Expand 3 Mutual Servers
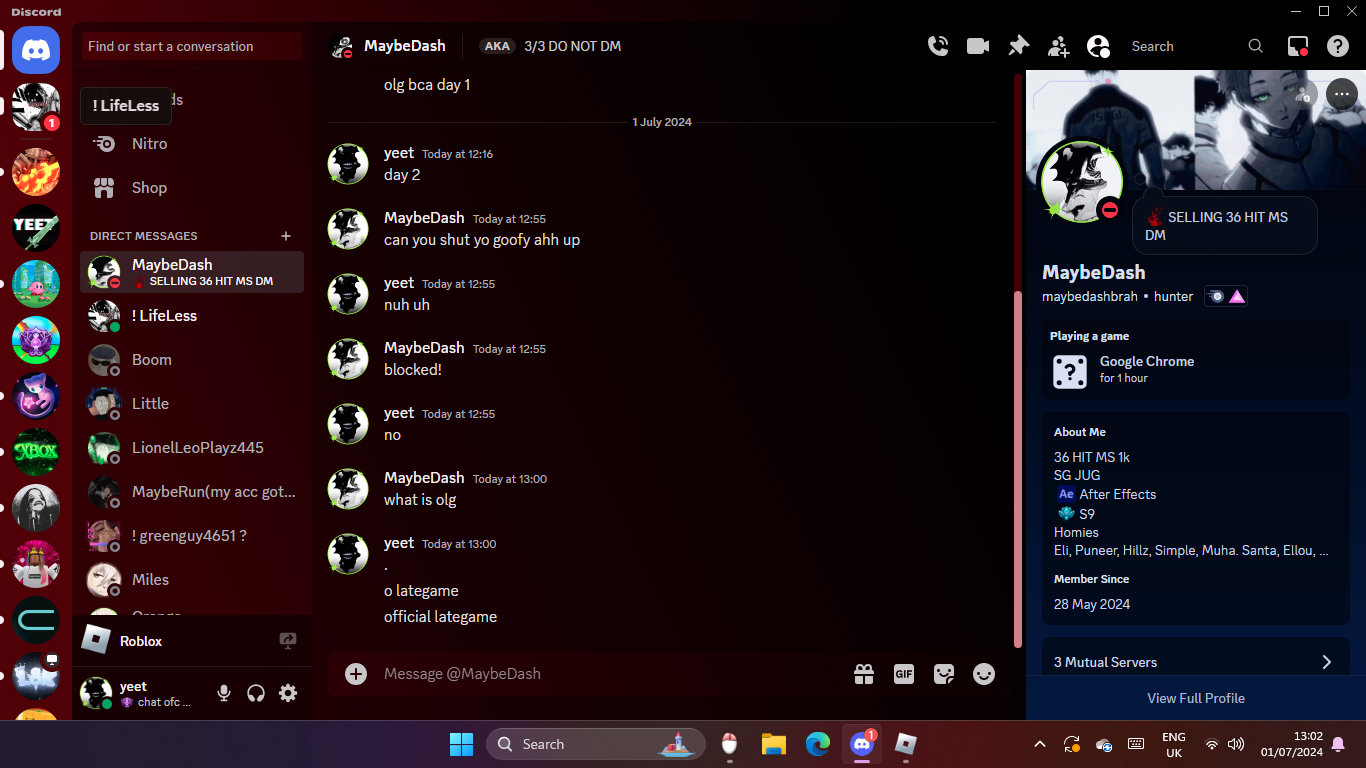Screen dimensions: 1366x768 click(x=1196, y=662)
